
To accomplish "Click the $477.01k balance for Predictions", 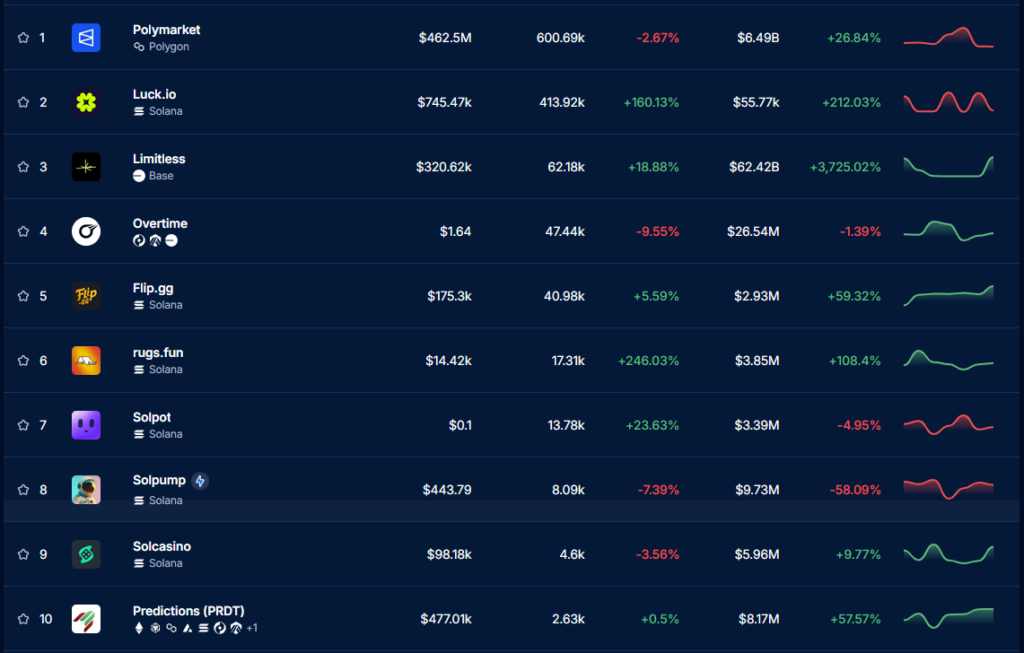I will click(x=446, y=619).
